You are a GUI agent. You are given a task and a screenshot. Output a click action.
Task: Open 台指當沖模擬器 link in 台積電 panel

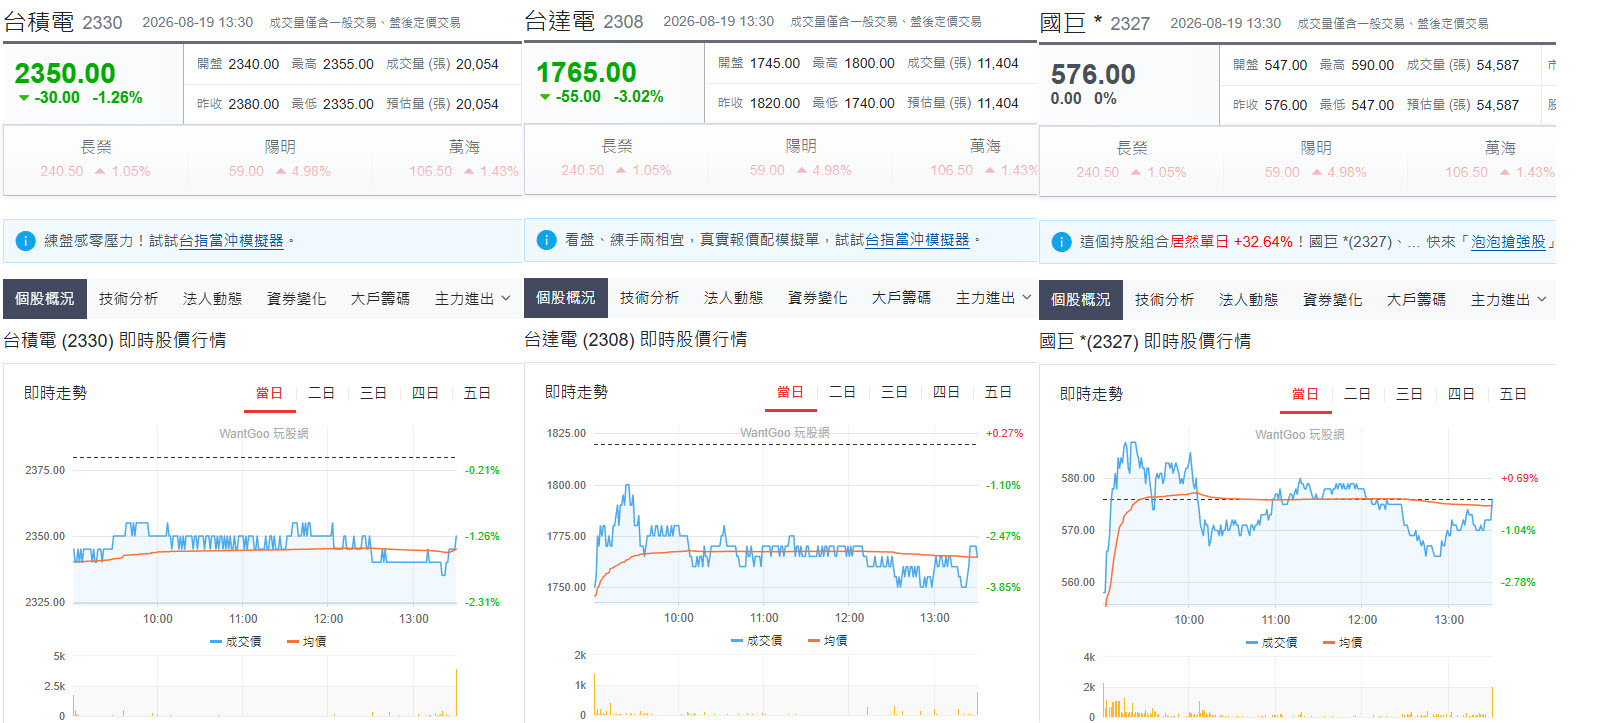[231, 241]
